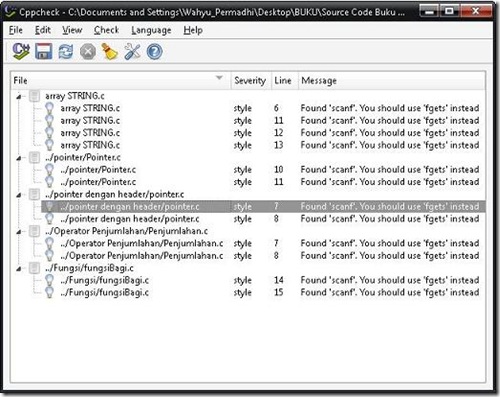This screenshot has width=500, height=397.
Task: Open the View menu
Action: 72,30
